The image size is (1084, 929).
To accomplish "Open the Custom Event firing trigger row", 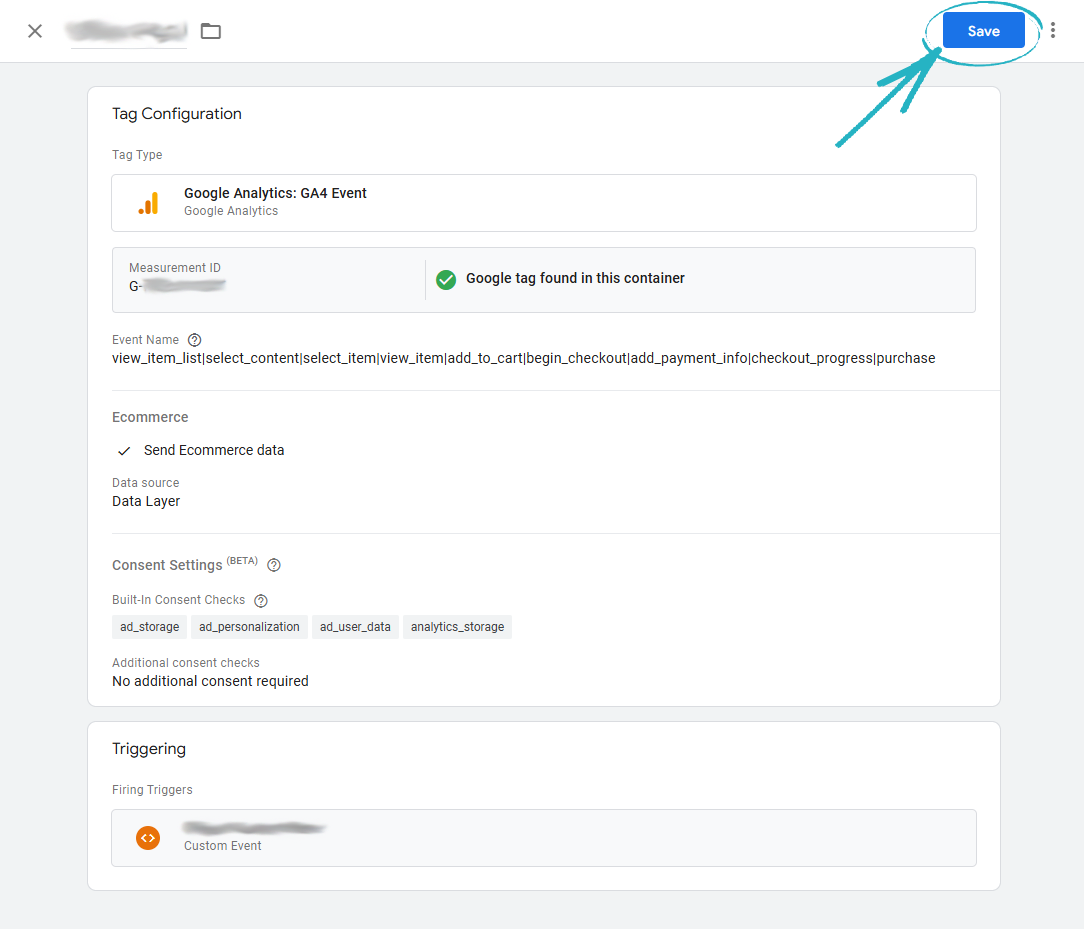I will pos(543,837).
